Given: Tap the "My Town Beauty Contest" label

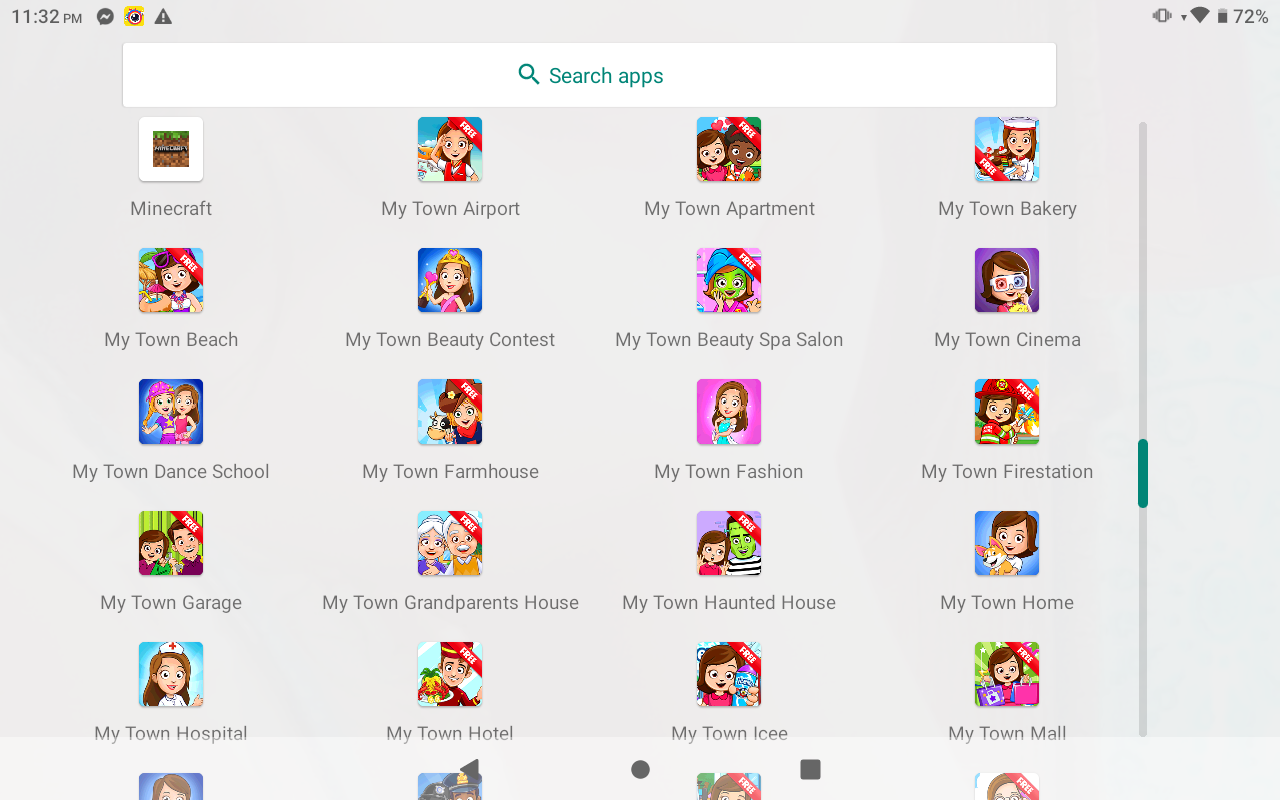Looking at the screenshot, I should (450, 340).
